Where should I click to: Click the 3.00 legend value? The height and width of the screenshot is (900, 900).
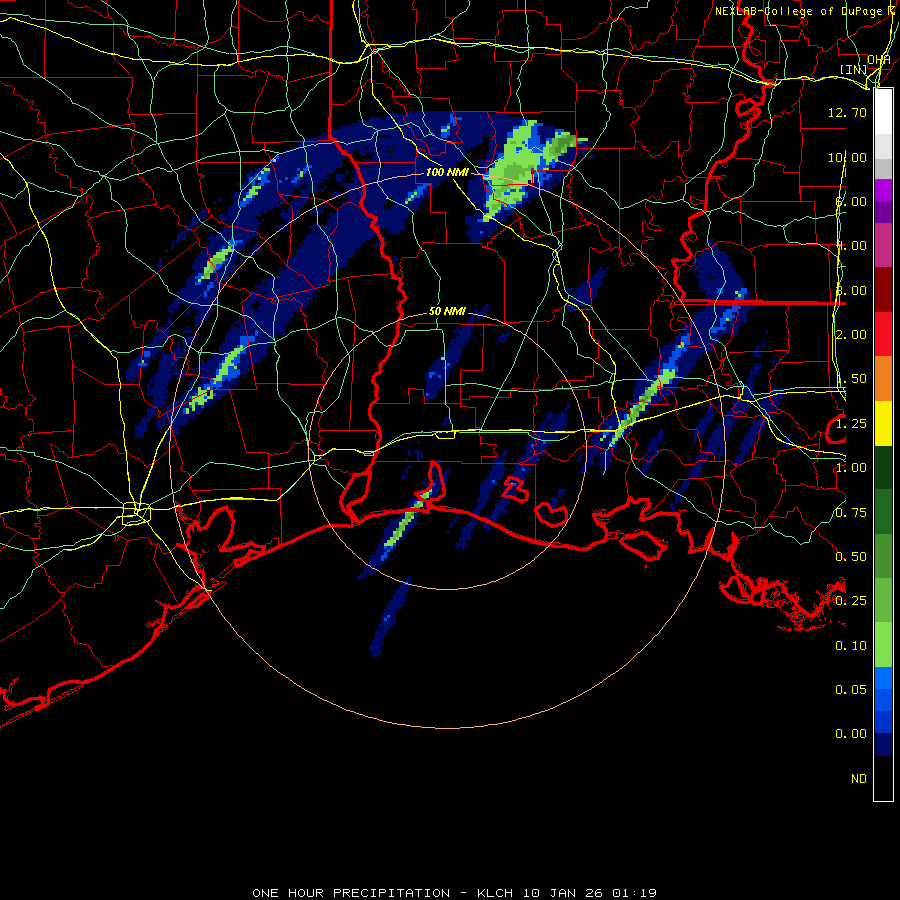851,290
